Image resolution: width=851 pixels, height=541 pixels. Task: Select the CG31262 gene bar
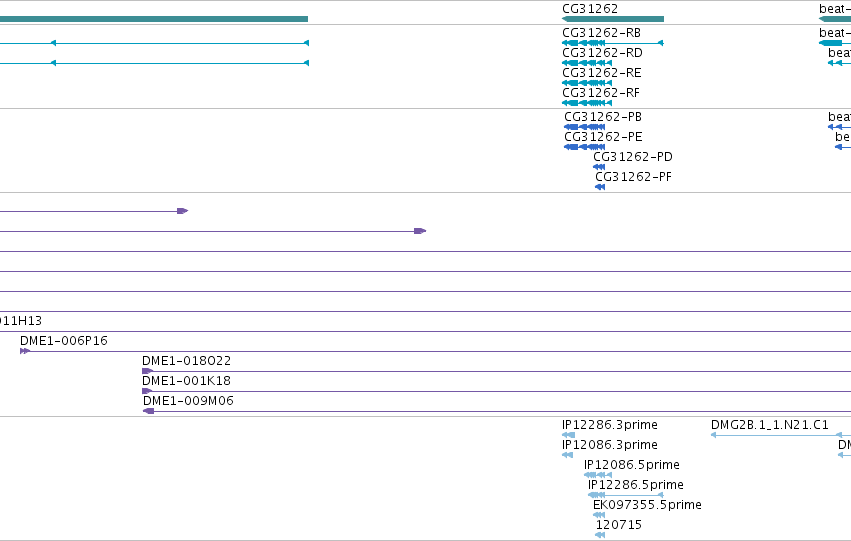point(613,19)
